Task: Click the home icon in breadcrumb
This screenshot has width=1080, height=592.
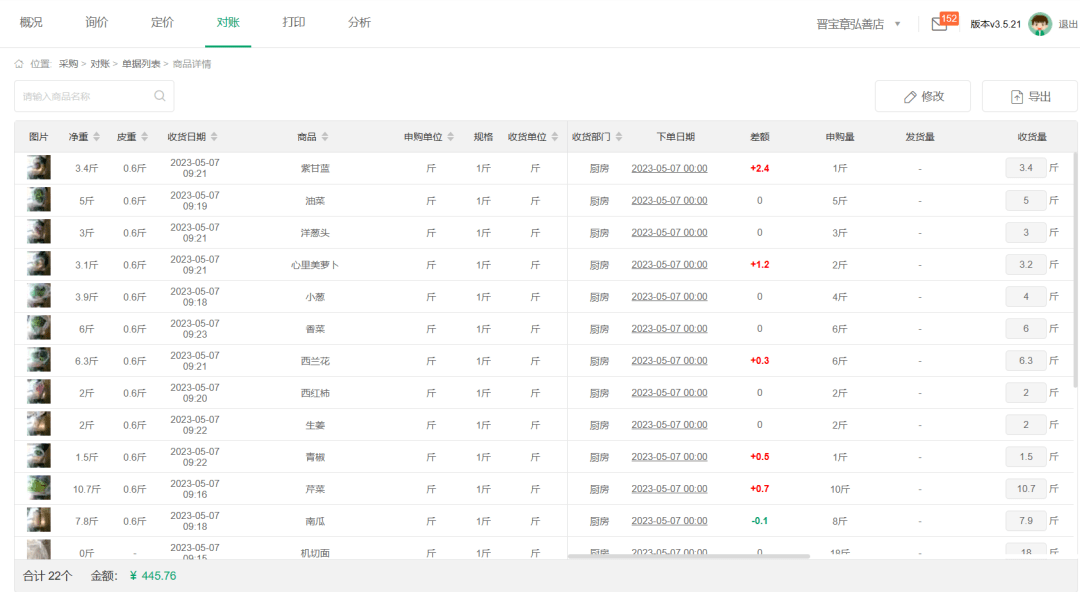Action: coord(19,64)
